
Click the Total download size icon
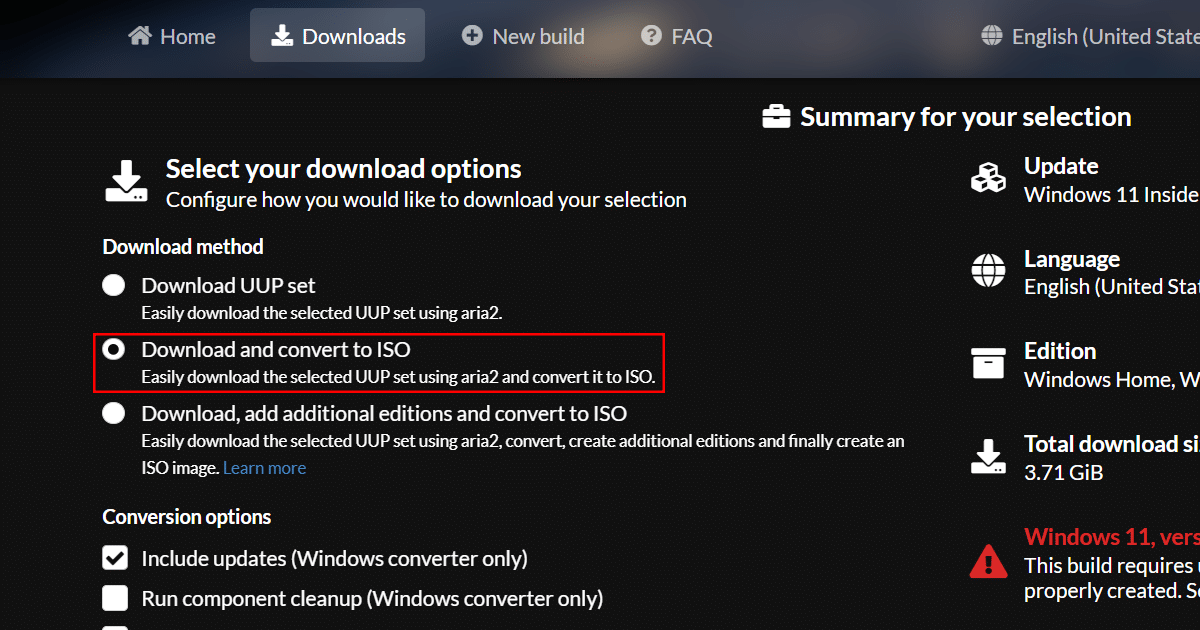coord(988,456)
